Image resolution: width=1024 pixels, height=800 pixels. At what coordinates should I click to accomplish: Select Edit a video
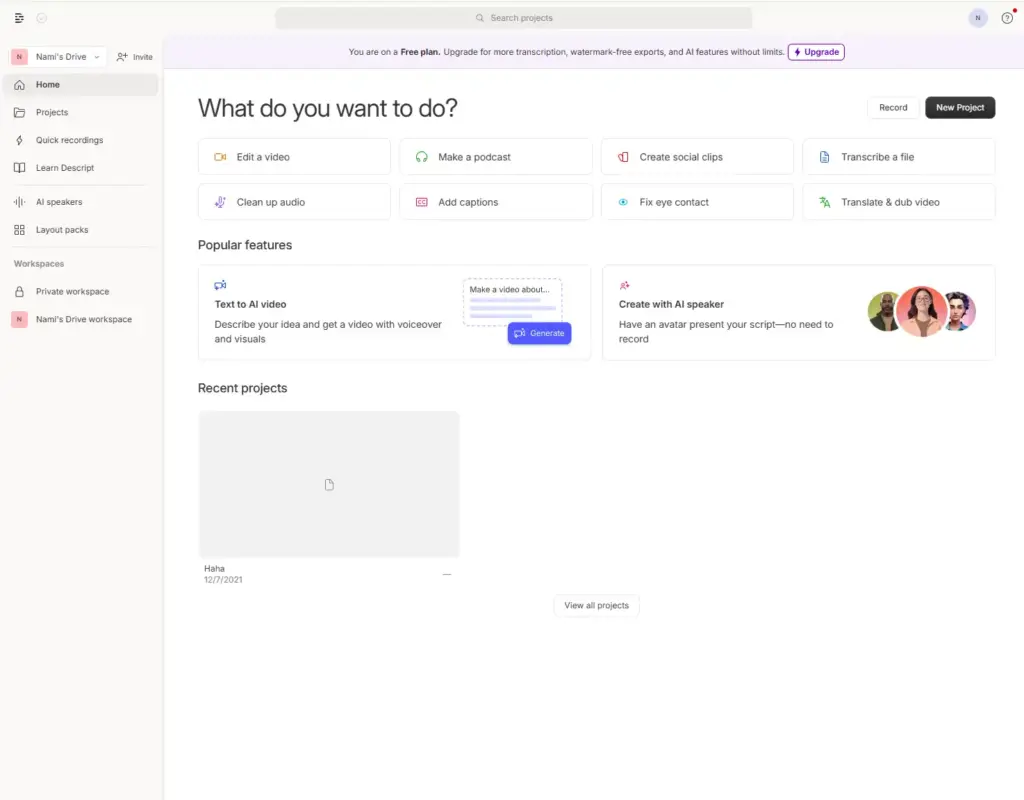tap(295, 157)
